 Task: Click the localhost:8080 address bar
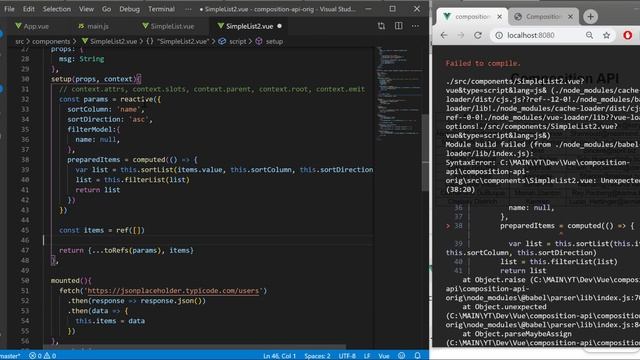tap(531, 36)
